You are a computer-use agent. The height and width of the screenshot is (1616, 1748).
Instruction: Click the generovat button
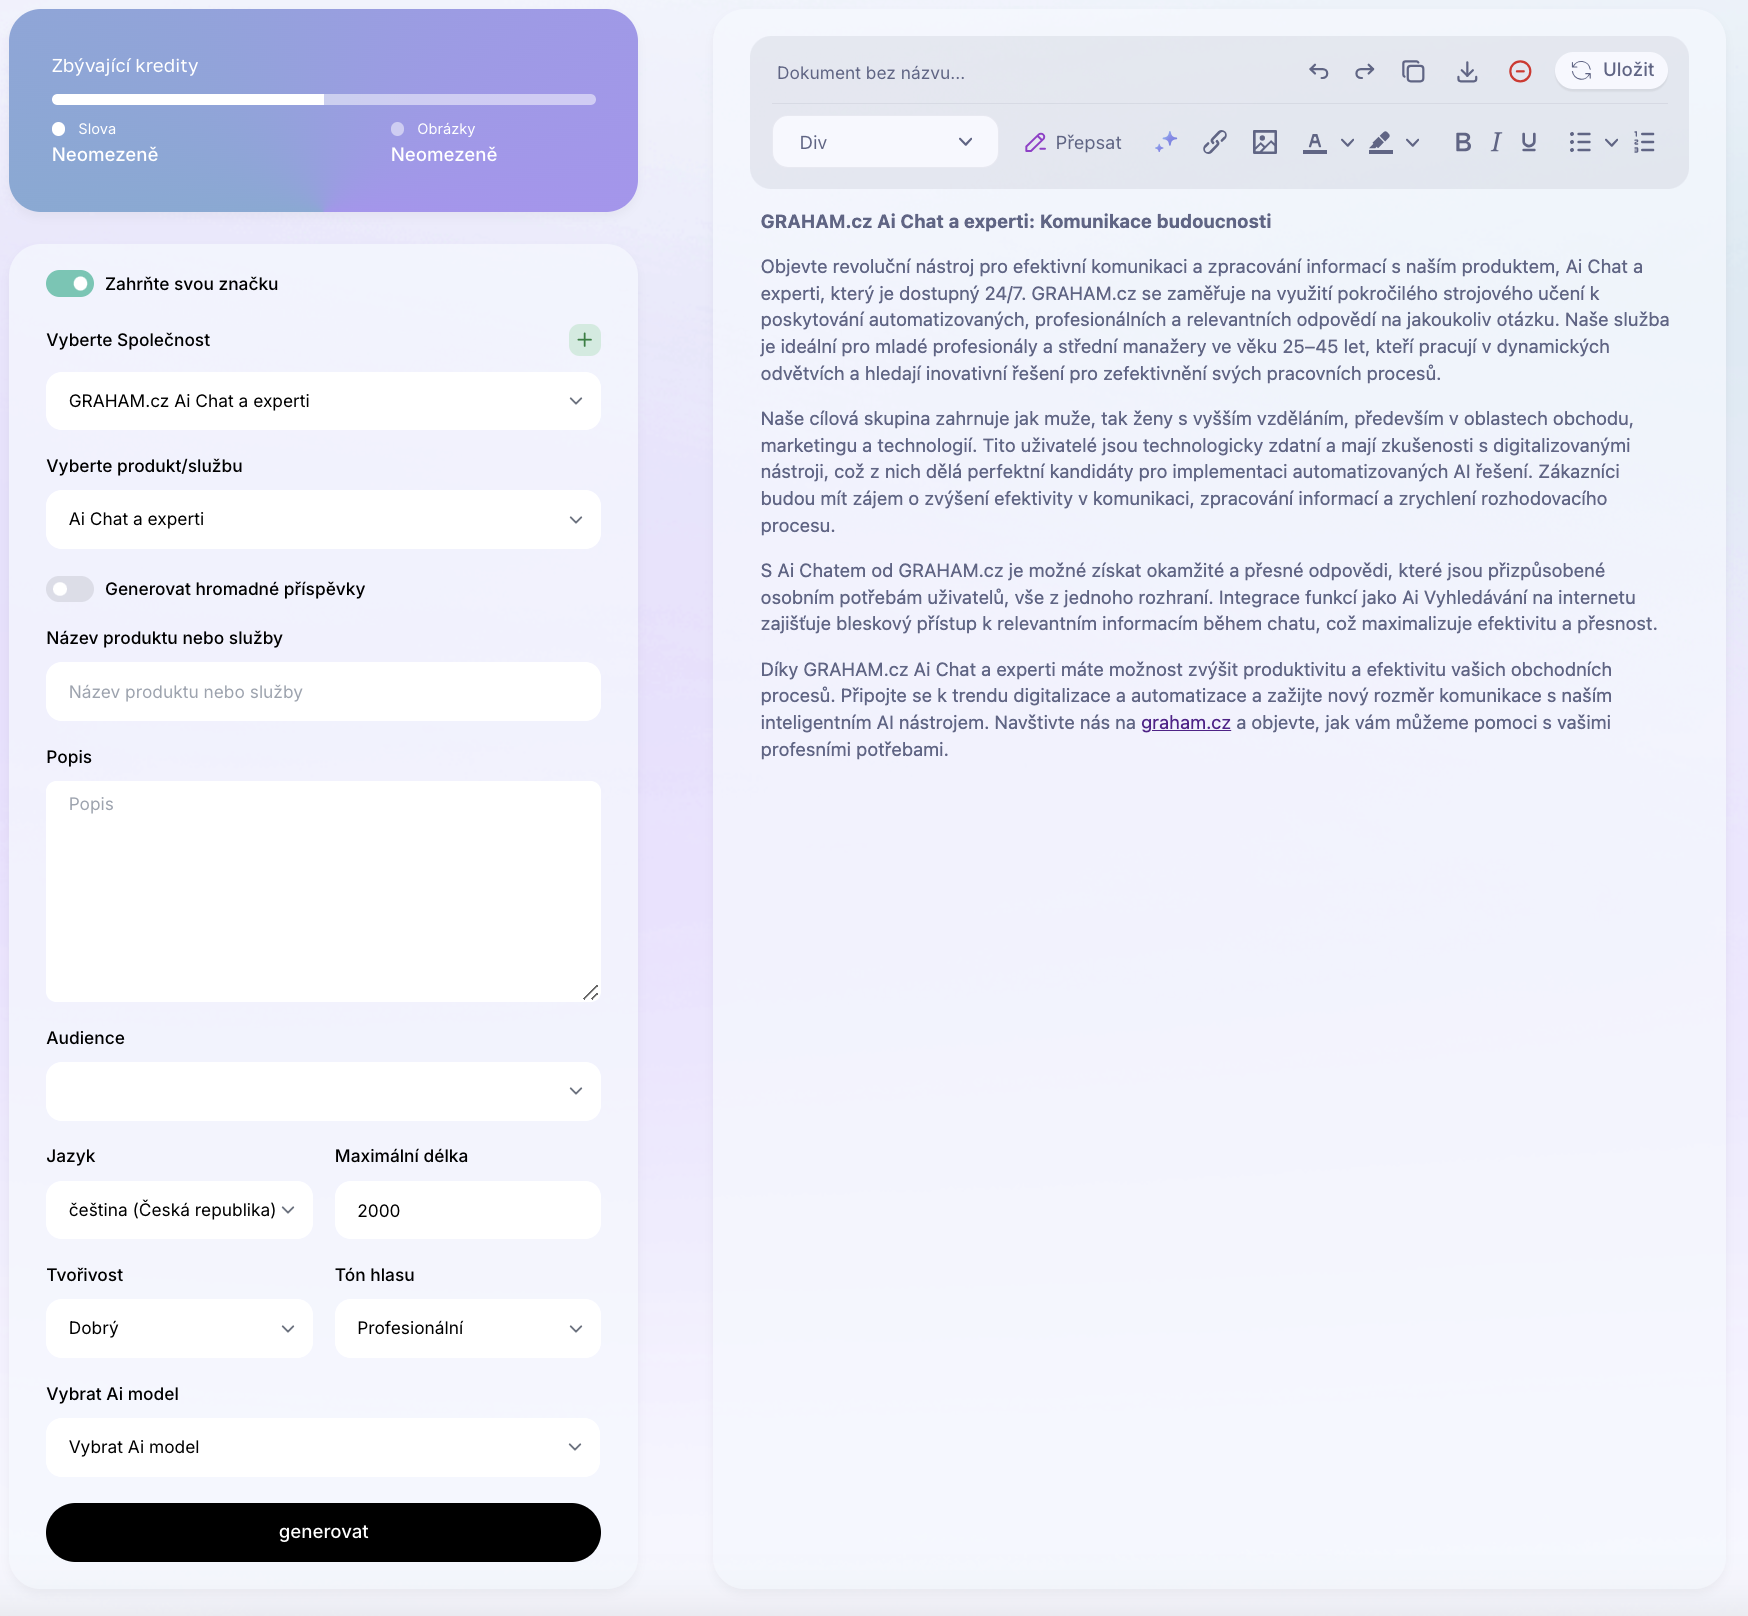click(323, 1532)
